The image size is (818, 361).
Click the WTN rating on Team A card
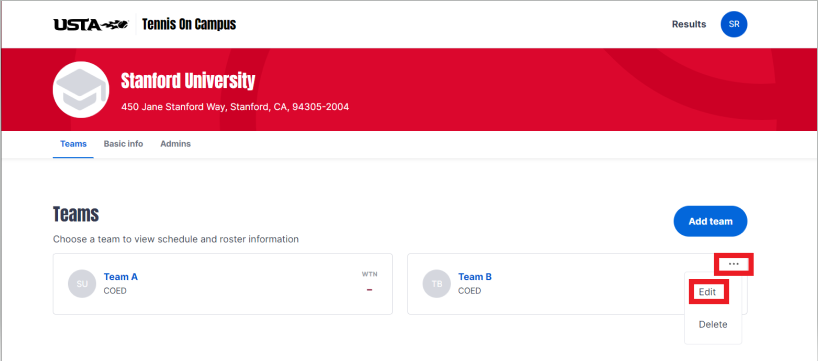coord(369,283)
